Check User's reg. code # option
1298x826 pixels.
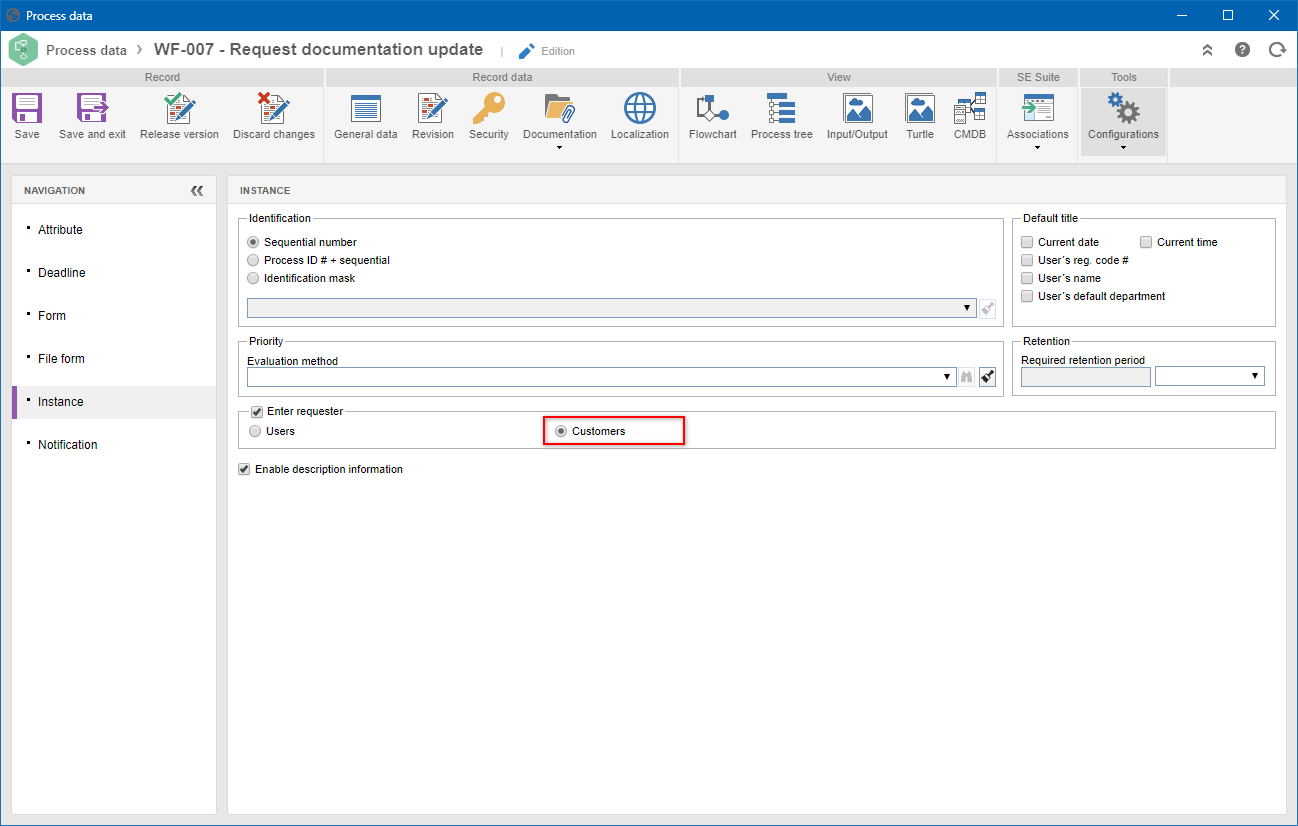point(1027,260)
